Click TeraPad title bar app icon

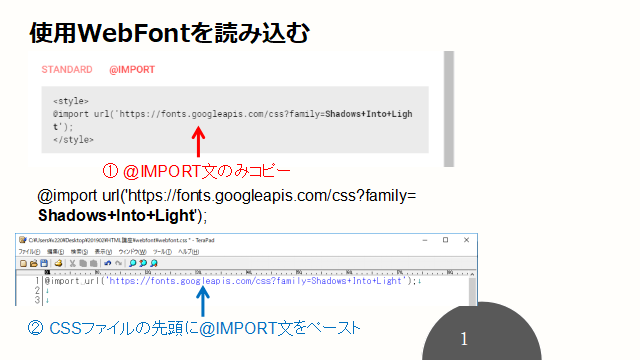(23, 240)
